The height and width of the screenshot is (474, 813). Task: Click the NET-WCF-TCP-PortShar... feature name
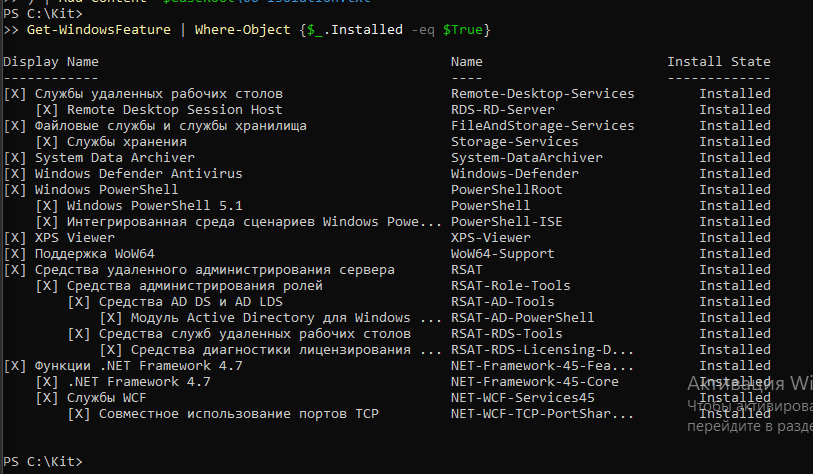pos(542,414)
